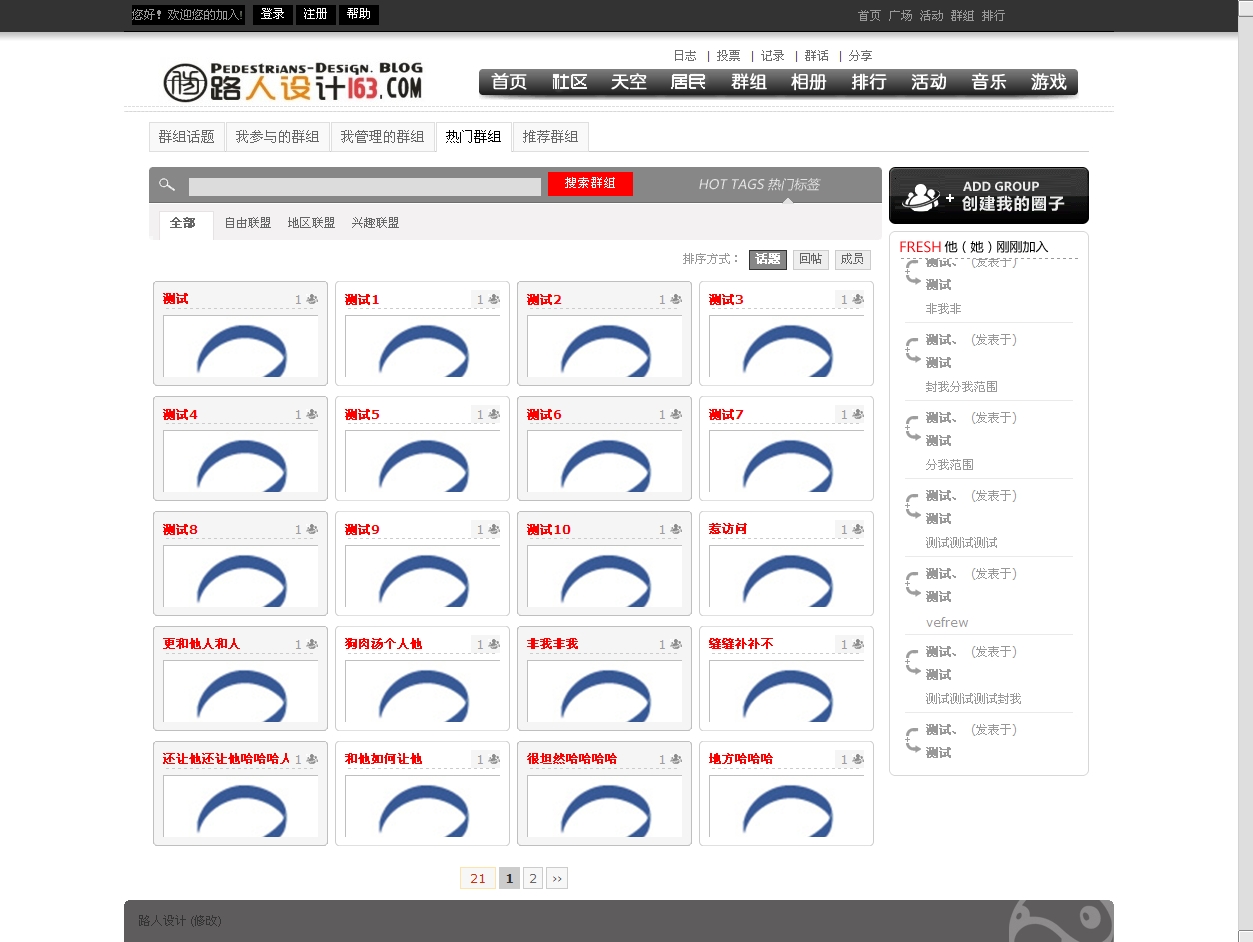The height and width of the screenshot is (942, 1253).
Task: Open the 狗肉汤个人他 group title
Action: [x=383, y=644]
